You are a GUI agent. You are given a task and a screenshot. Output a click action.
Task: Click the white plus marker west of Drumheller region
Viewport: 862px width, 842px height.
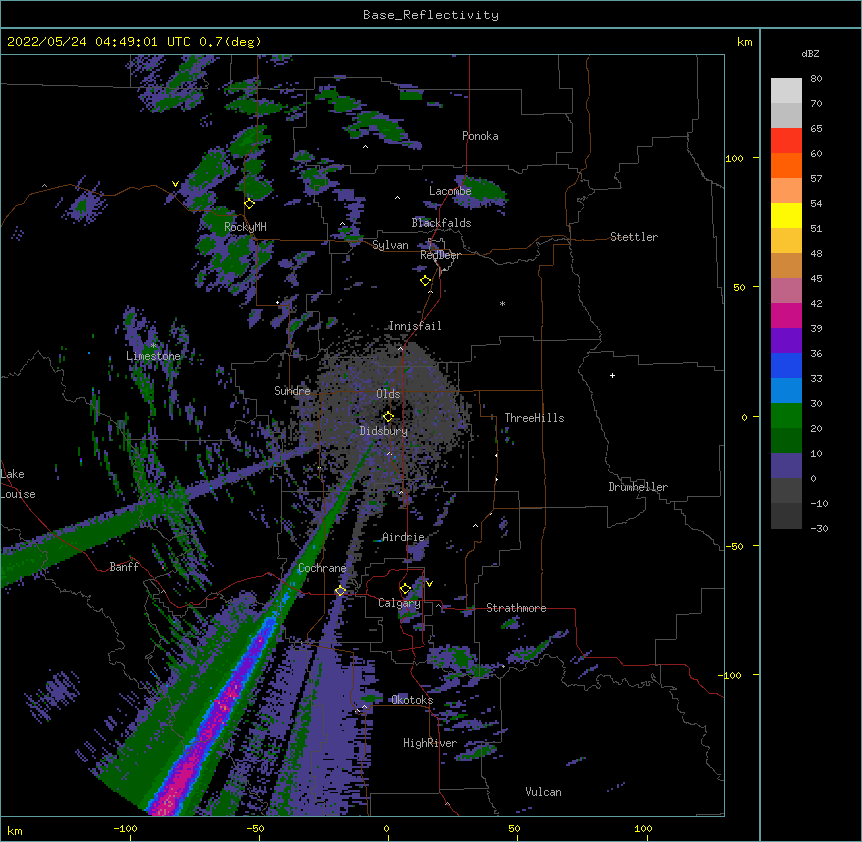pos(612,375)
